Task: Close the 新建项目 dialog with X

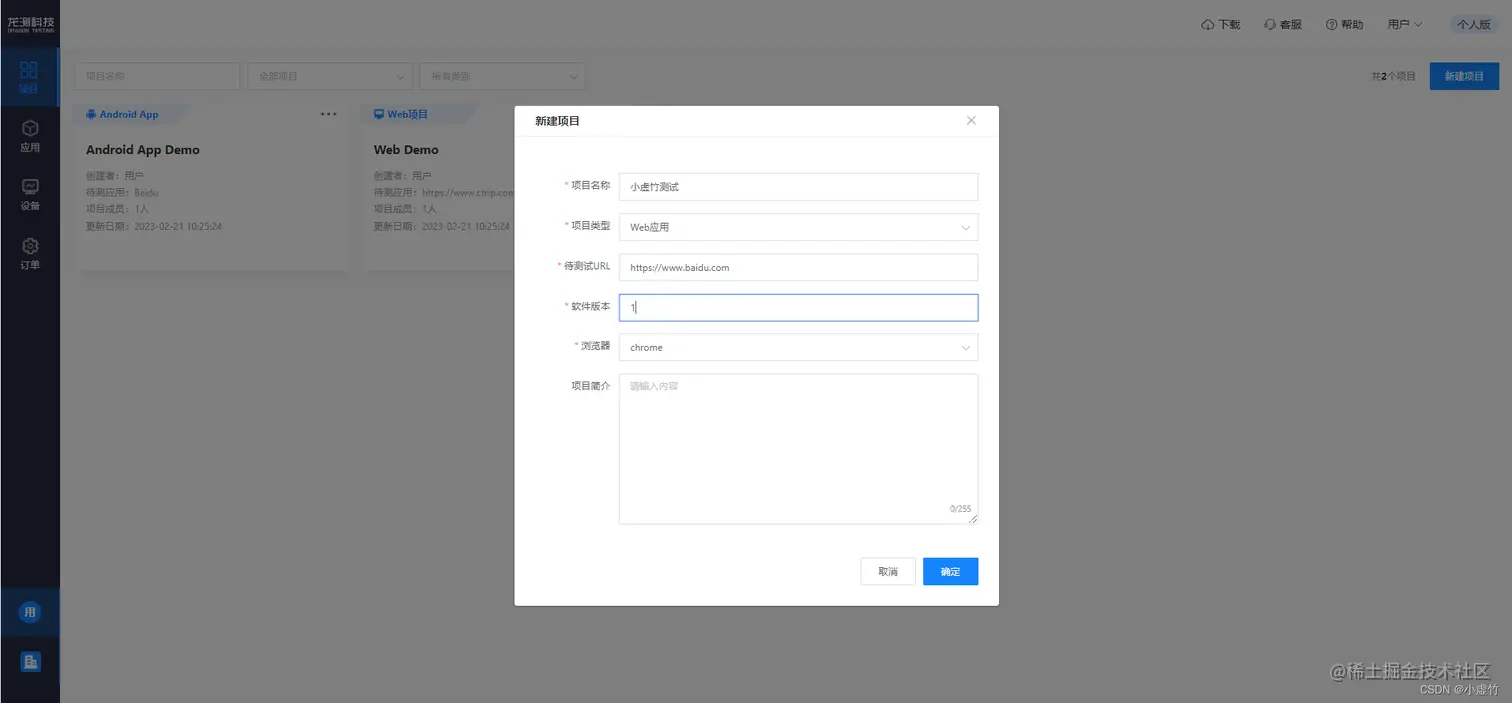Action: [x=971, y=120]
